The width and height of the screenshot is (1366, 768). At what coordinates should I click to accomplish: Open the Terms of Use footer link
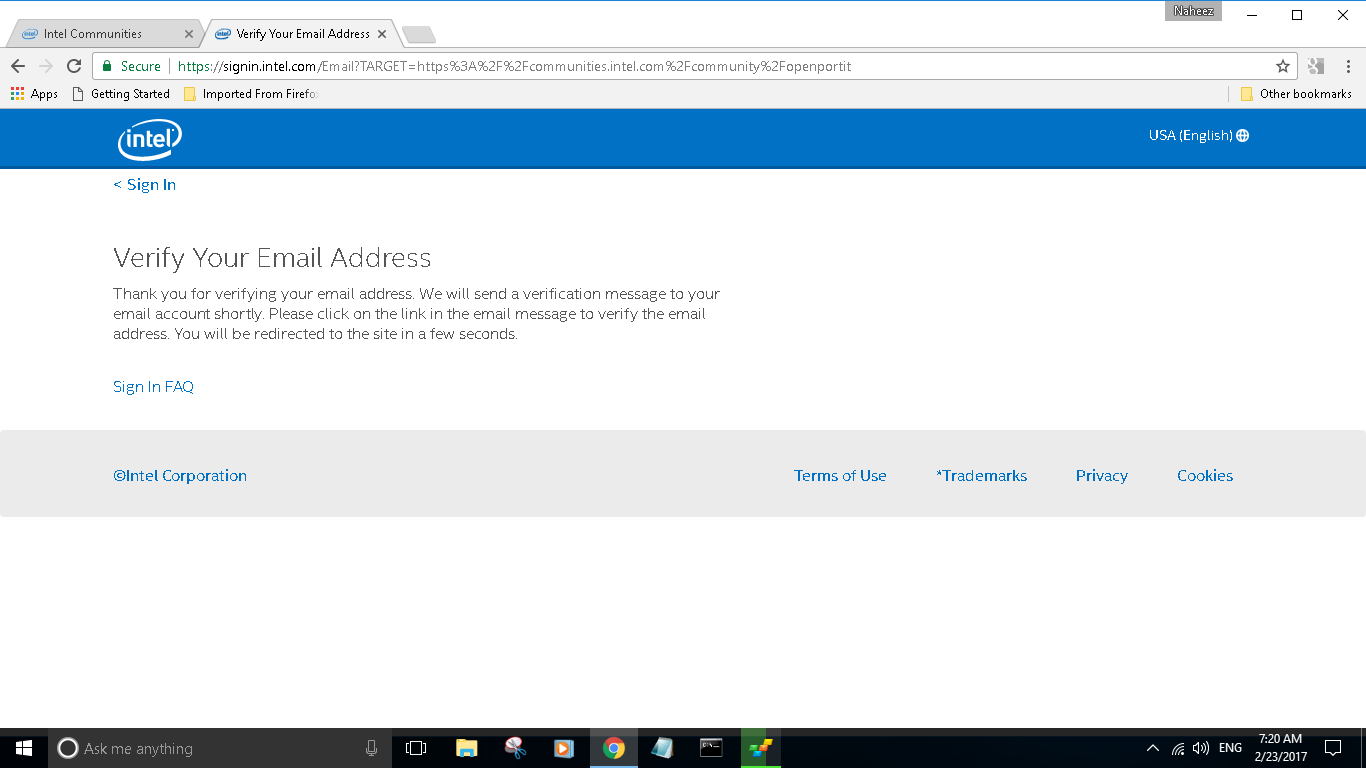840,476
